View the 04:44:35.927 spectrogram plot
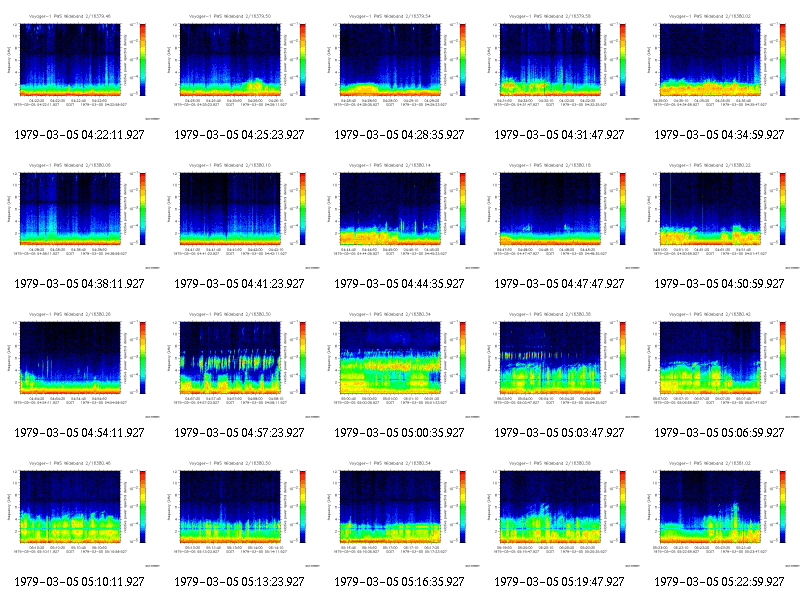This screenshot has width=800, height=596. tap(399, 215)
